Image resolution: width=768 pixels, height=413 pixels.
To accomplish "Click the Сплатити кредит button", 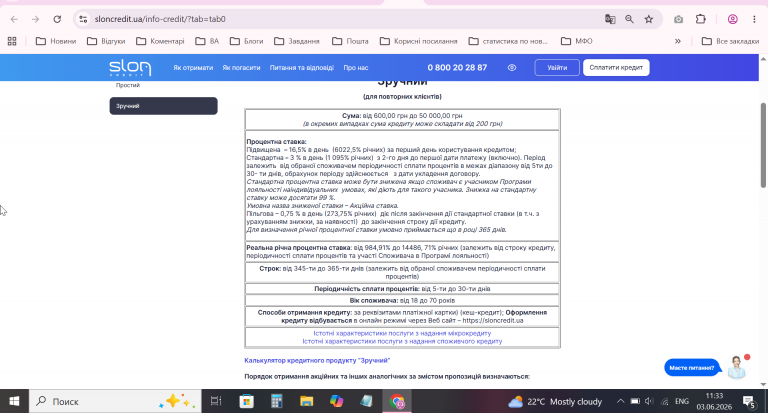I will click(x=616, y=68).
